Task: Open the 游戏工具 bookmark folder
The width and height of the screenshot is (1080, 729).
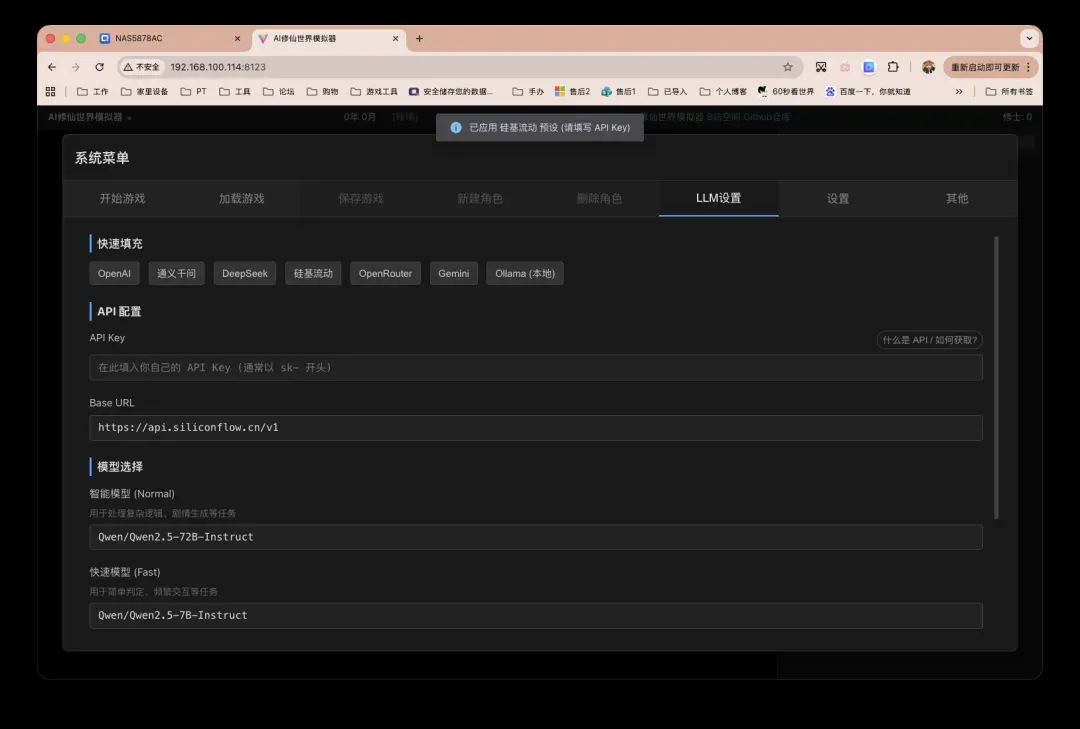Action: 374,91
